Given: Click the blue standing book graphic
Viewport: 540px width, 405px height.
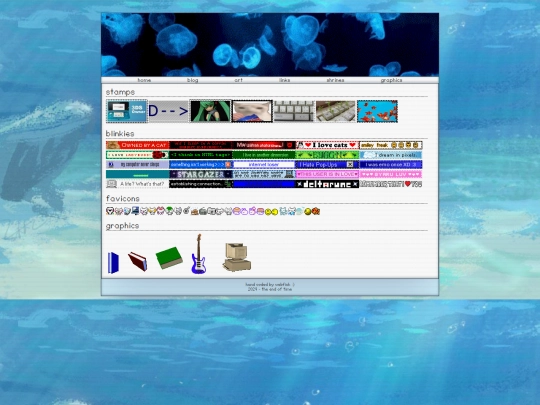Looking at the screenshot, I should (x=113, y=263).
